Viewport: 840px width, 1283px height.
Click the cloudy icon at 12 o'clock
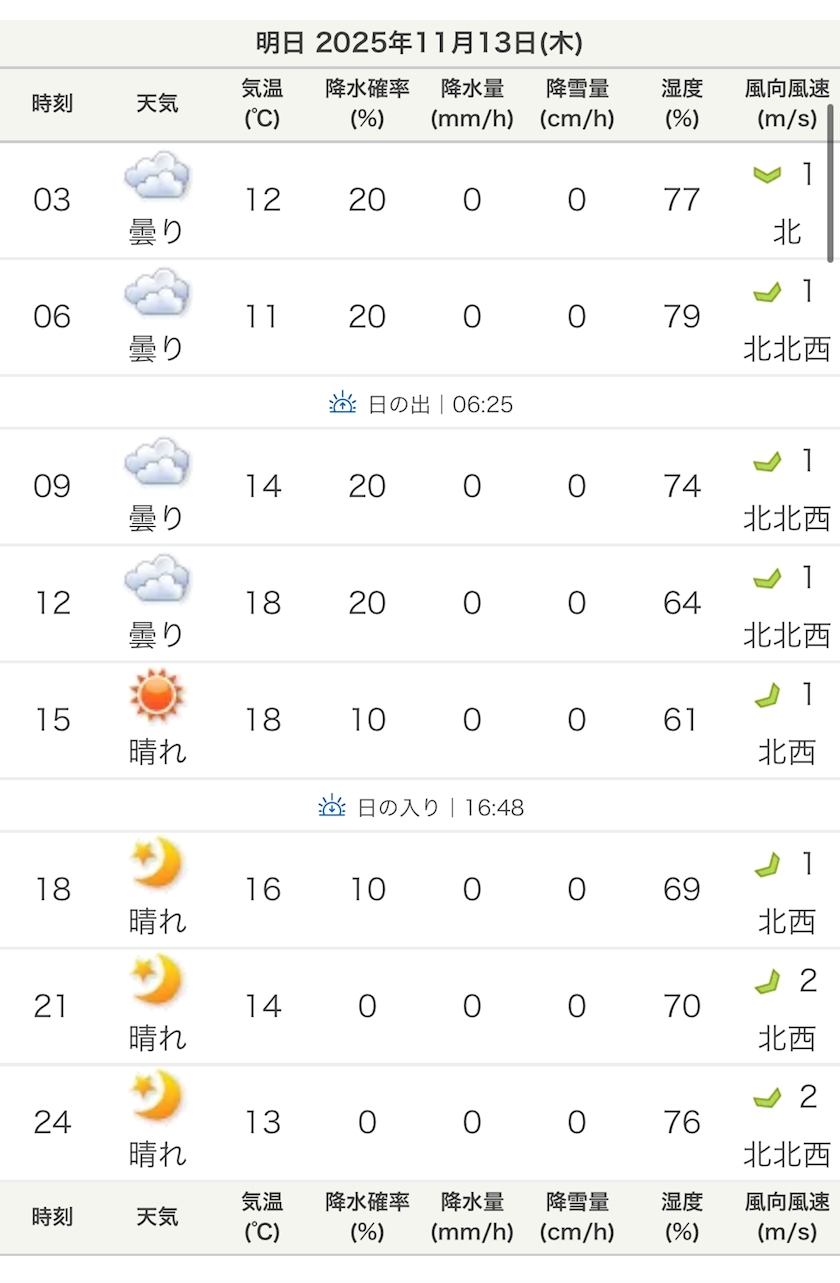pos(157,580)
